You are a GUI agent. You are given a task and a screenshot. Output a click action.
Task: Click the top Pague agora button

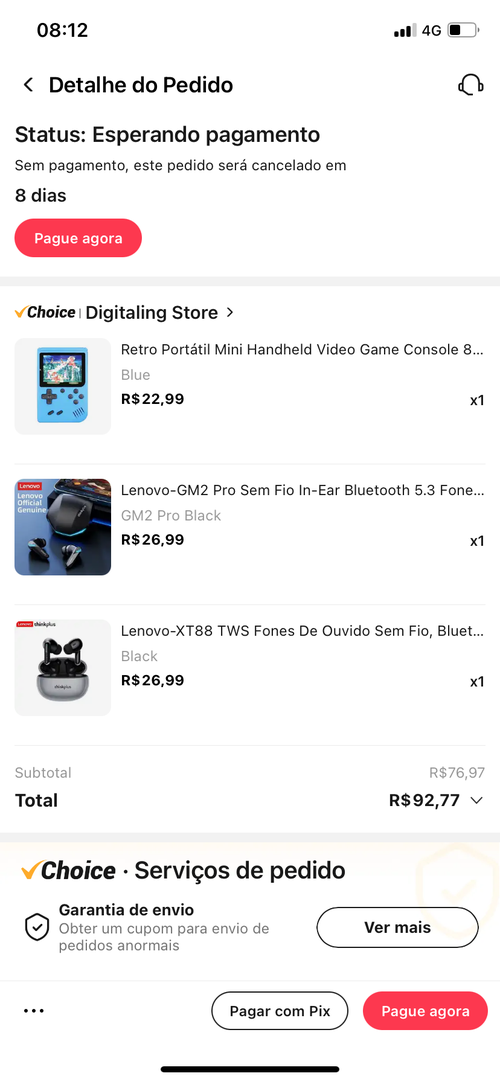pos(78,238)
